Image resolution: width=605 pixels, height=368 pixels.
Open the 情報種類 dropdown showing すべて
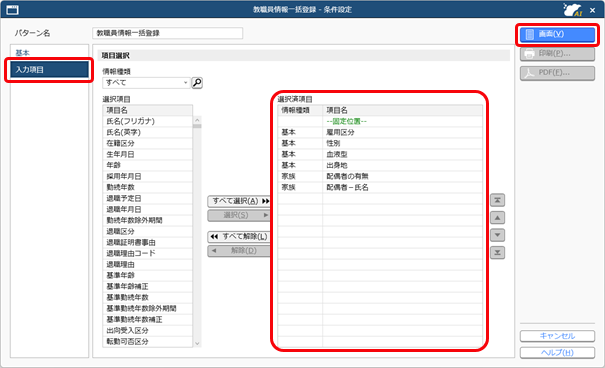(147, 83)
